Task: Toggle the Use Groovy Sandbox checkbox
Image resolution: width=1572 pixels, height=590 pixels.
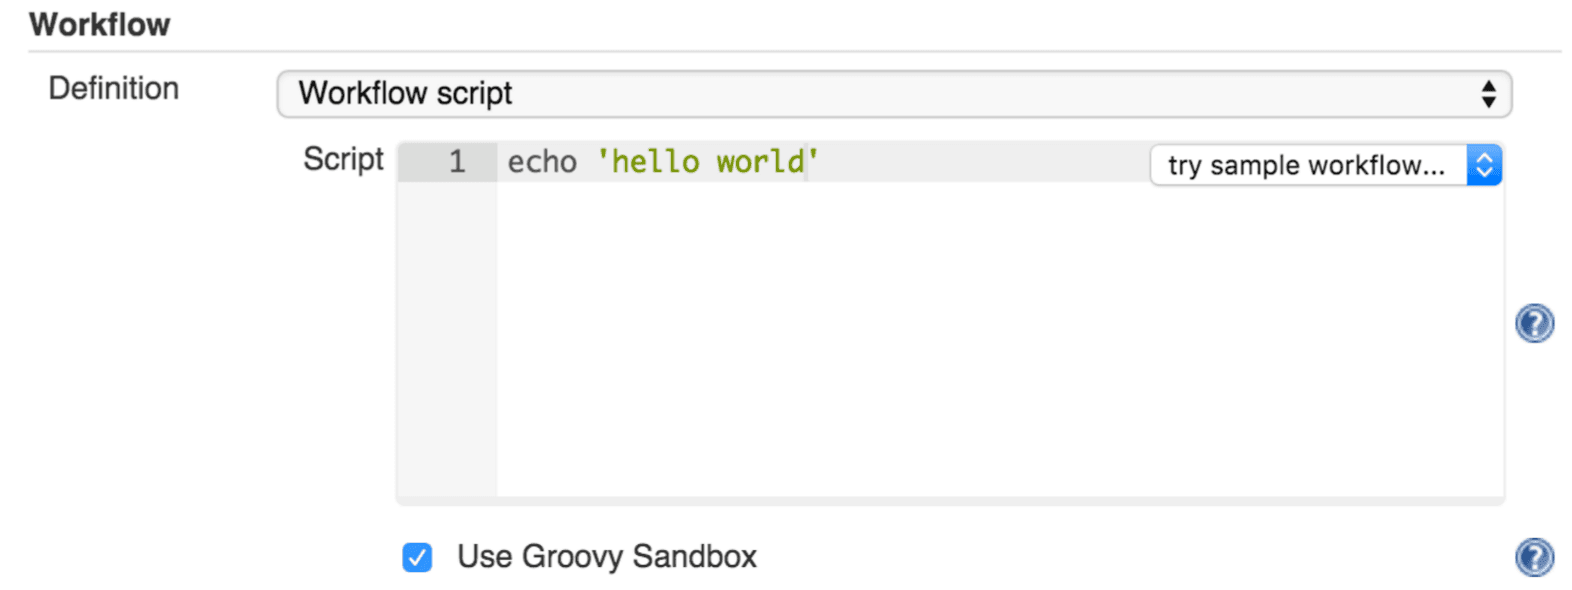Action: click(417, 557)
